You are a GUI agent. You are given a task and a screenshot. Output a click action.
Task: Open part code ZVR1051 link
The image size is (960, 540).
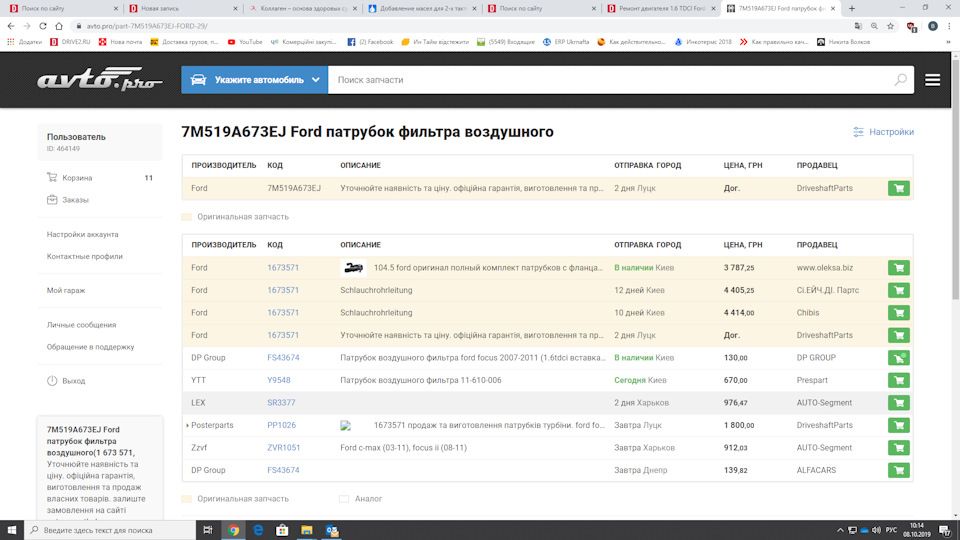pyautogui.click(x=283, y=448)
